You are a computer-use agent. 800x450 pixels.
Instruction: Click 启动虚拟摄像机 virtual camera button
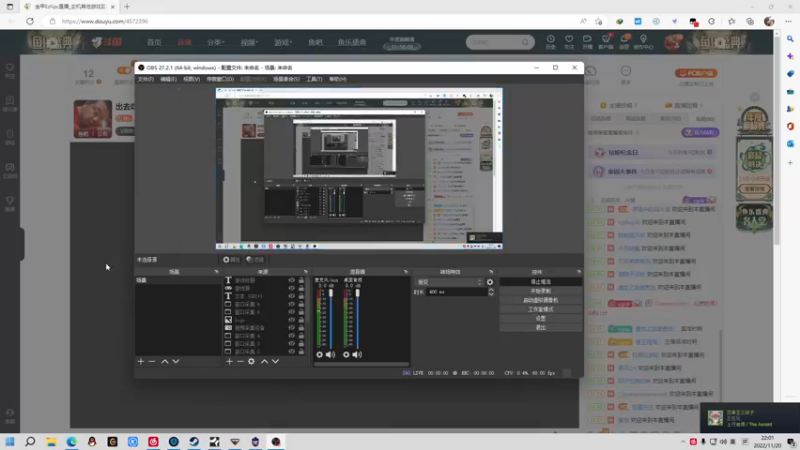click(541, 300)
